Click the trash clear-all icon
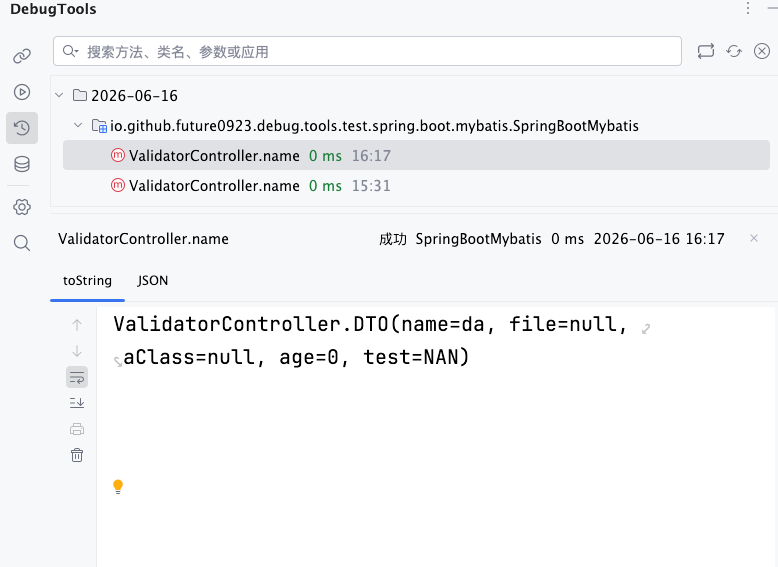The image size is (778, 567). click(77, 455)
